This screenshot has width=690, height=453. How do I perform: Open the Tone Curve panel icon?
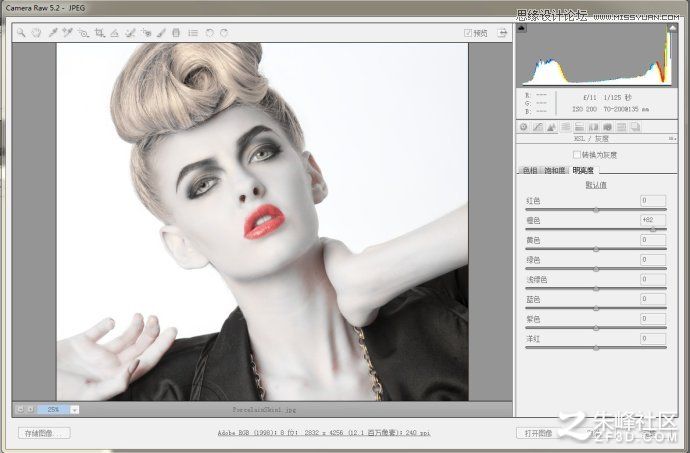537,127
